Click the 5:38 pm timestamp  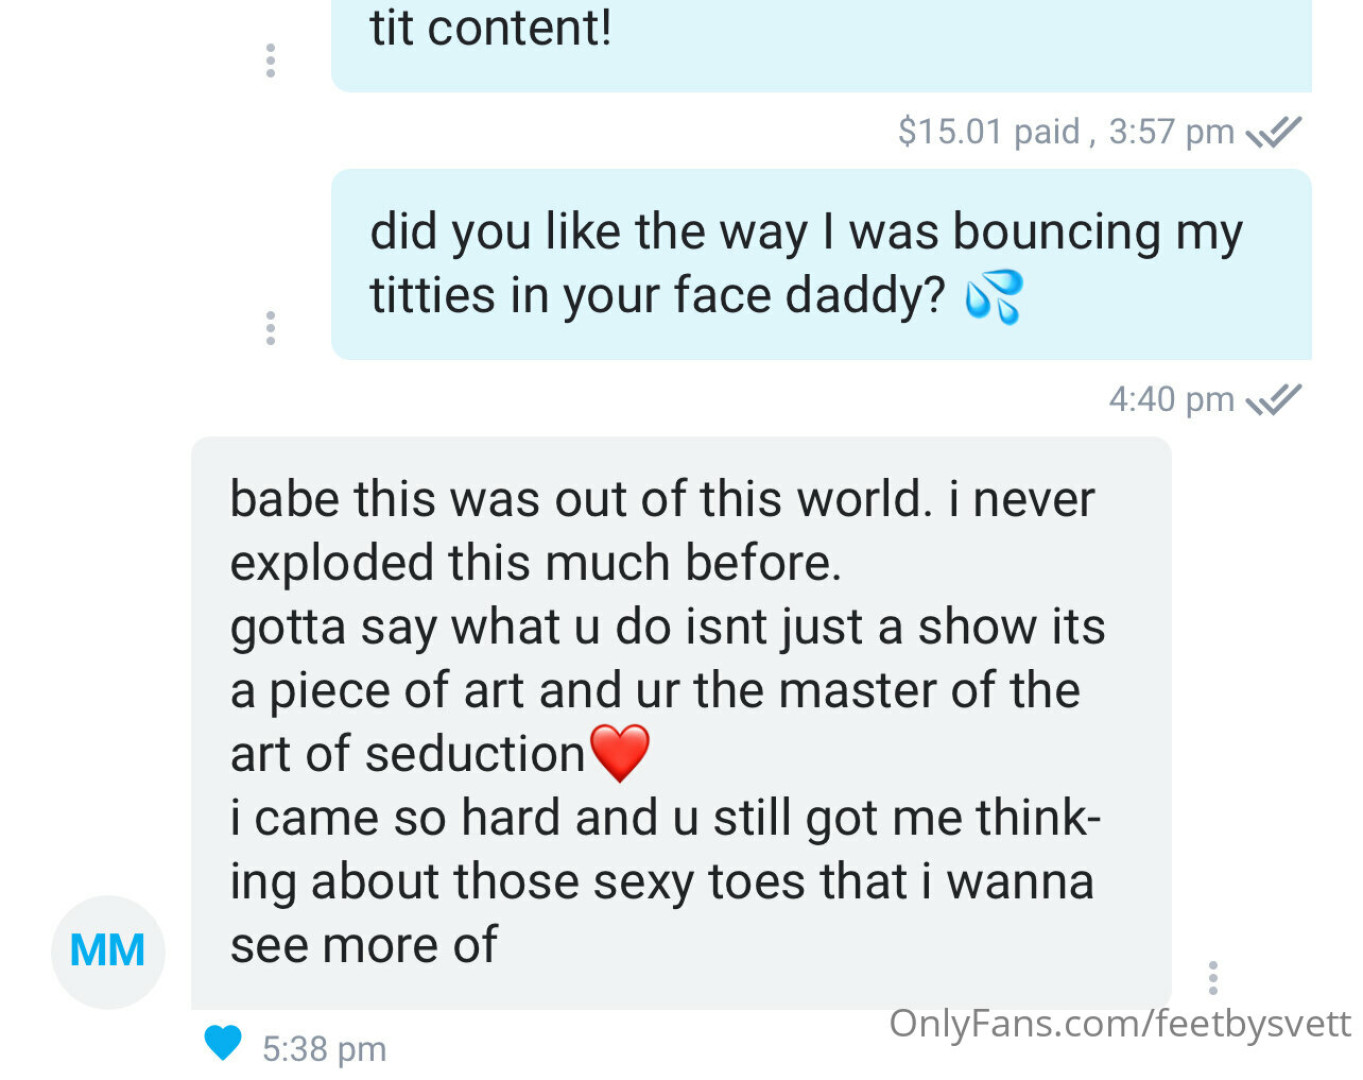pos(324,1049)
